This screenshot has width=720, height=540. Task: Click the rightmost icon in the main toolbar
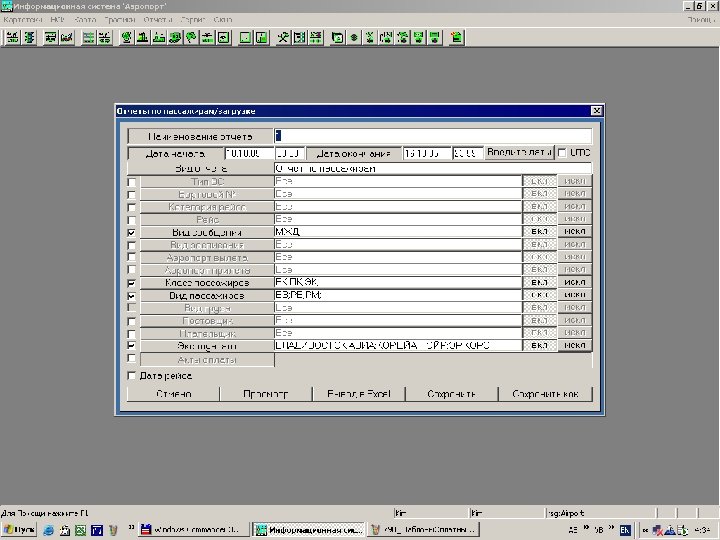pyautogui.click(x=456, y=37)
